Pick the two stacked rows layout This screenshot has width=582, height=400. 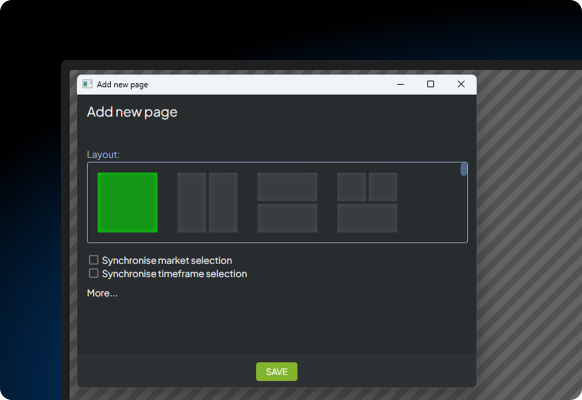[287, 203]
